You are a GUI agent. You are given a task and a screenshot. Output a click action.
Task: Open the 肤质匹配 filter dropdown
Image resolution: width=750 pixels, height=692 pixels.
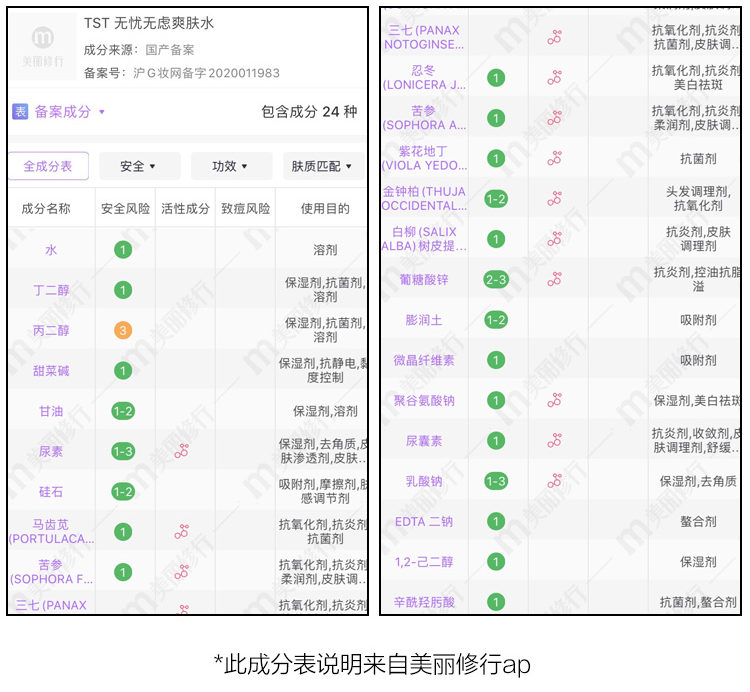323,166
